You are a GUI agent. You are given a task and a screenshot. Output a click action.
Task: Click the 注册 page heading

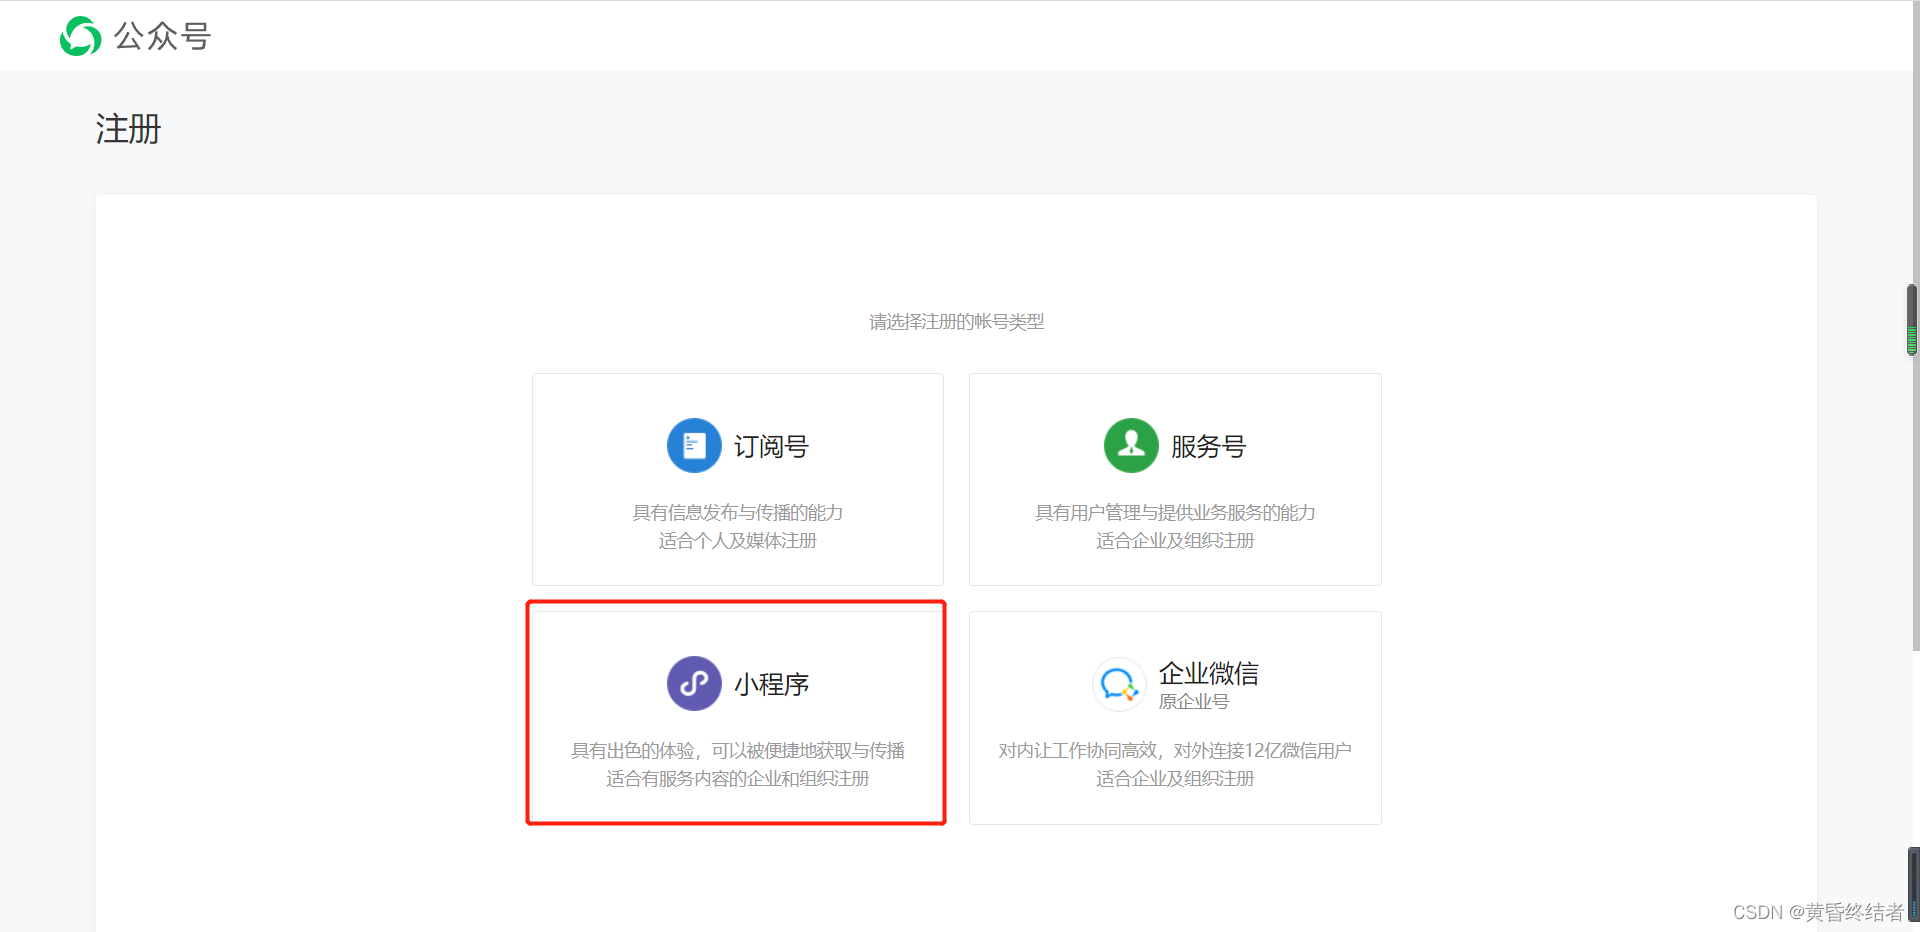(x=128, y=129)
